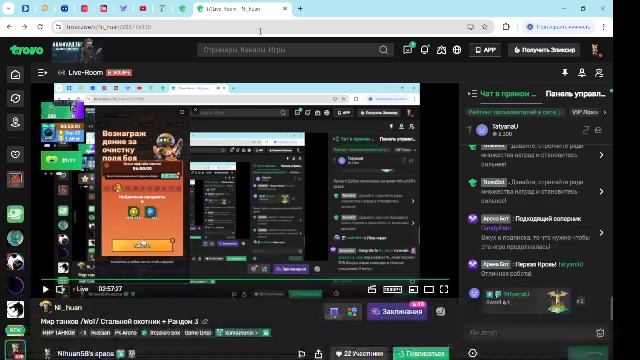
Task: Open the Following heart icon in sidebar
Action: [16, 154]
